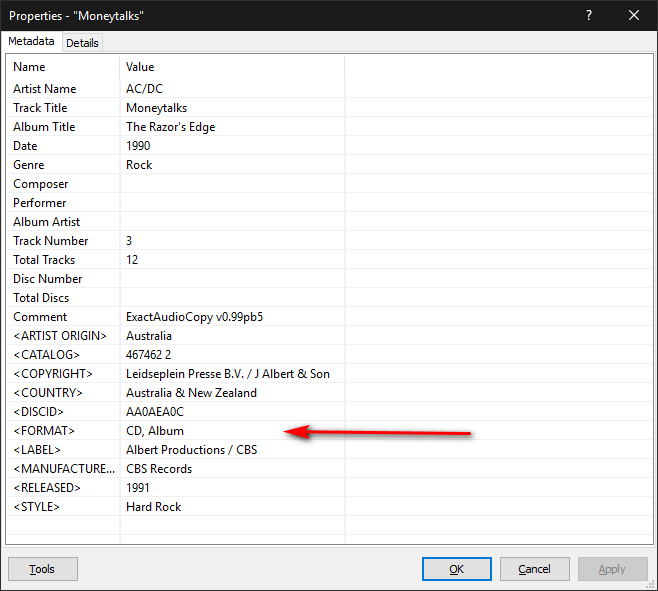
Task: Click the empty Performer value field
Action: pyautogui.click(x=232, y=203)
